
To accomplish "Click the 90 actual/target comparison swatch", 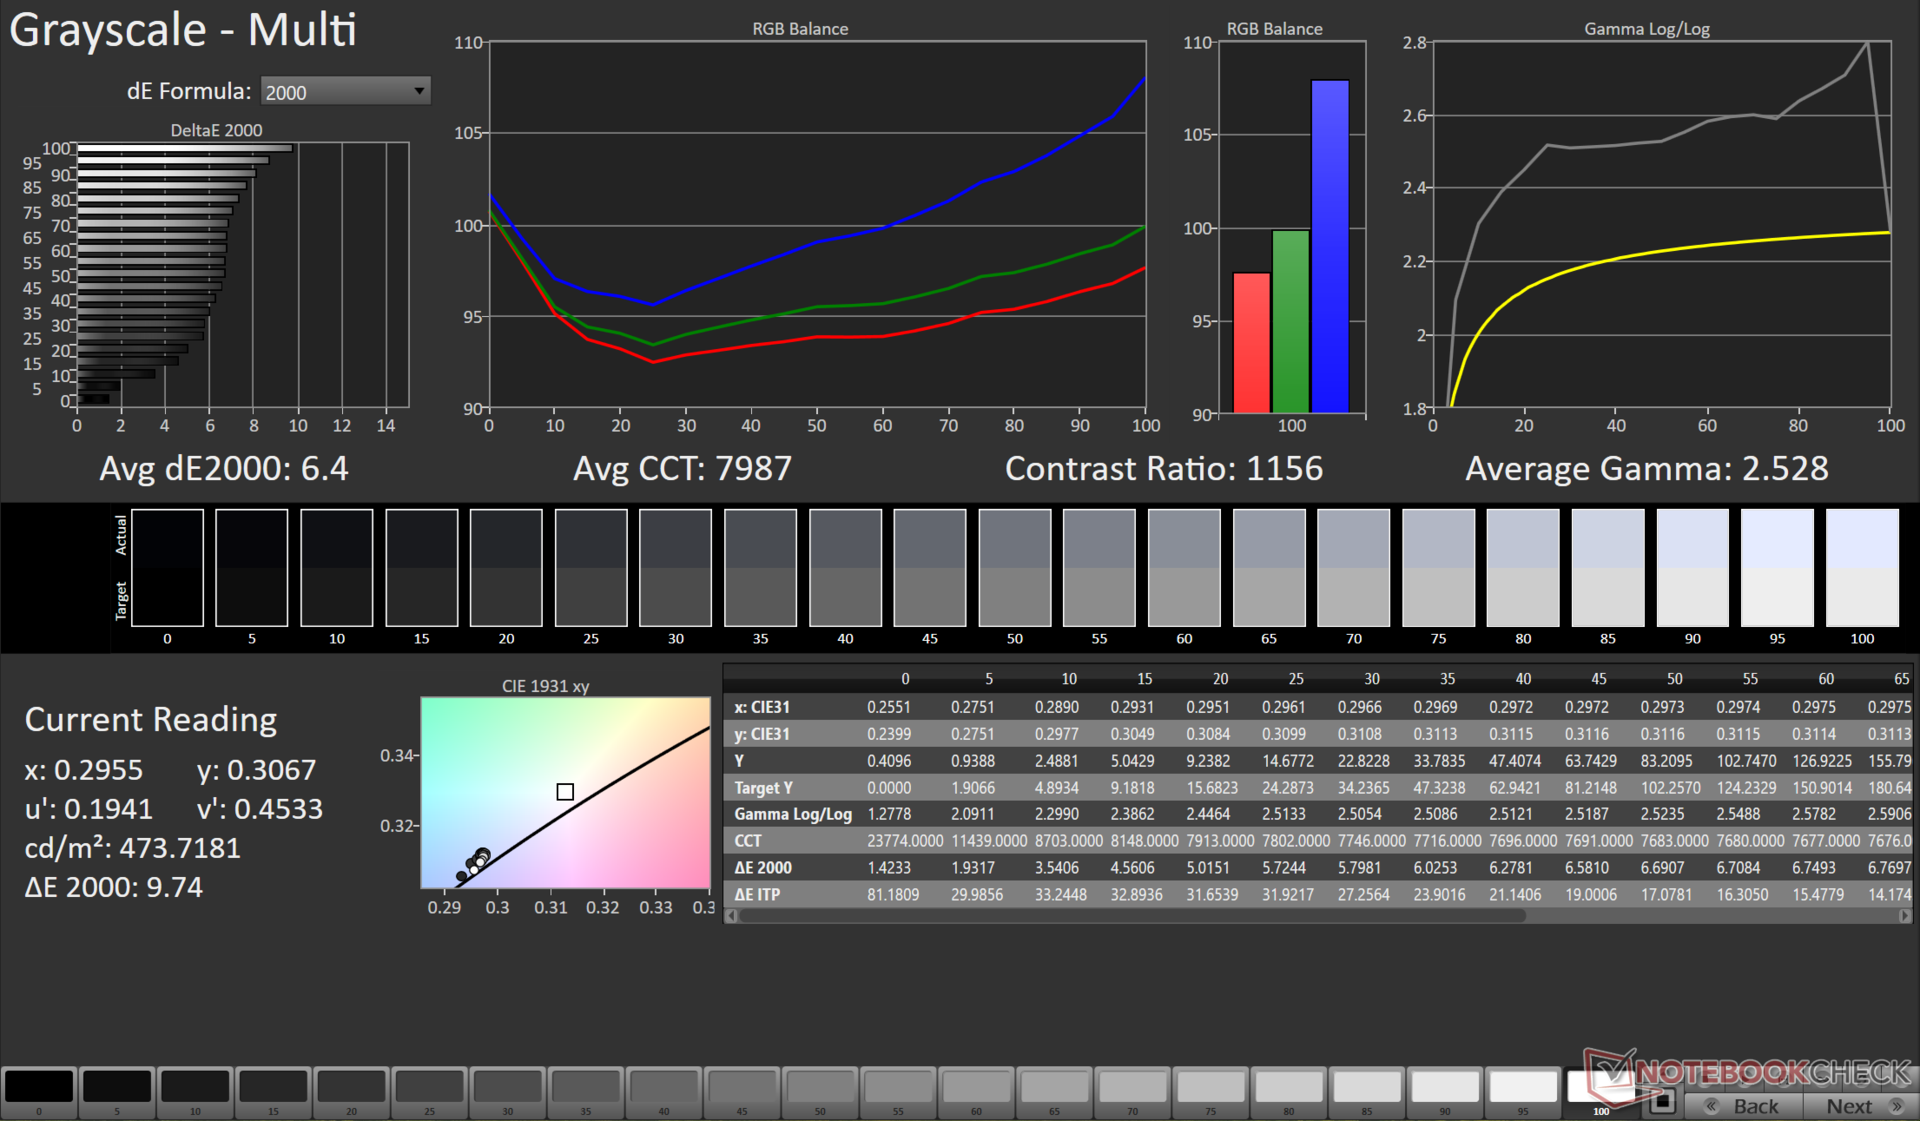I will tap(1692, 567).
